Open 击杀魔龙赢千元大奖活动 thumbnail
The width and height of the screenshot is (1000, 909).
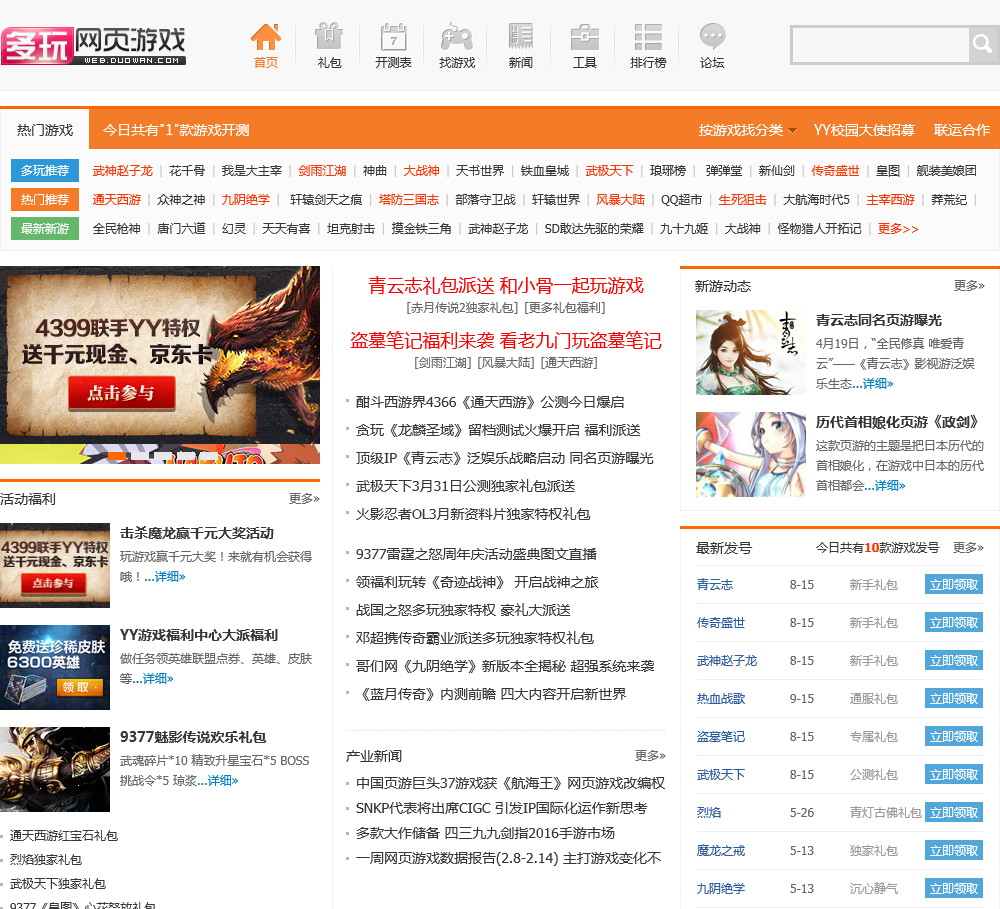(55, 565)
